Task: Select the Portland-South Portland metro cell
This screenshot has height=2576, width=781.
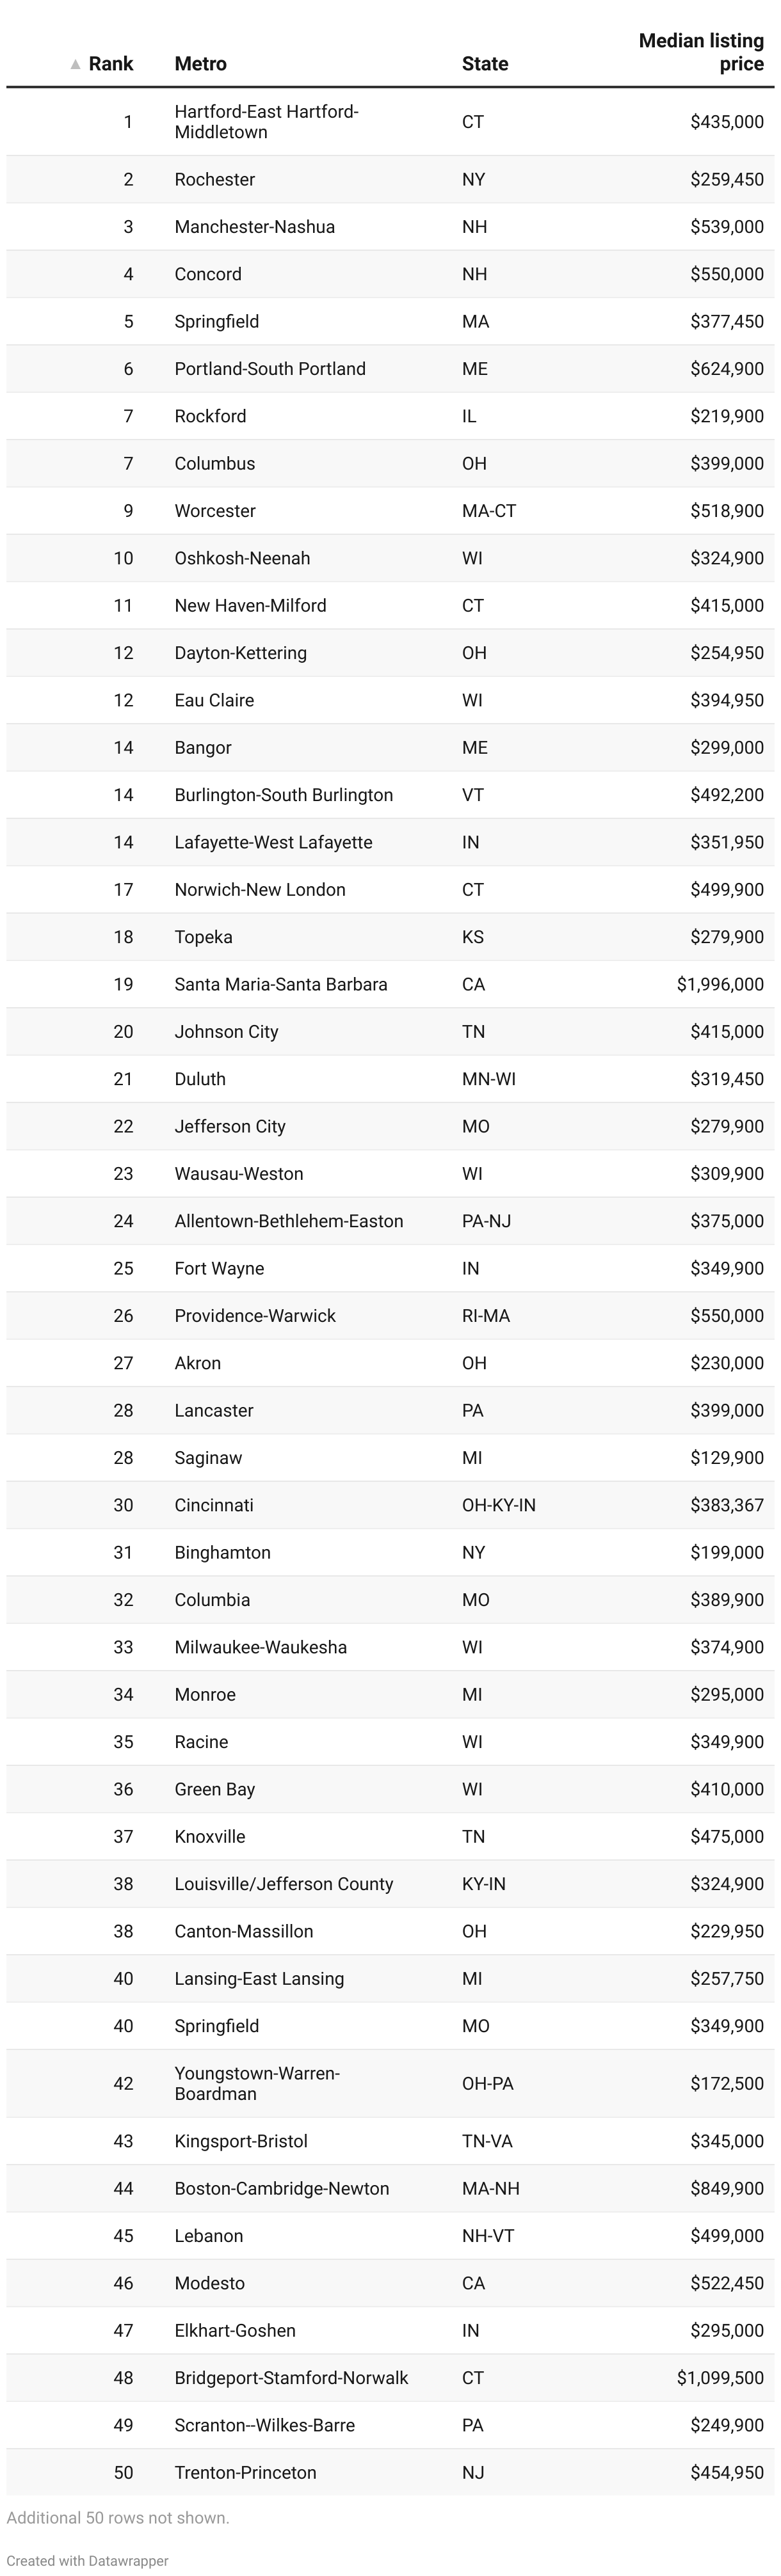Action: 270,369
